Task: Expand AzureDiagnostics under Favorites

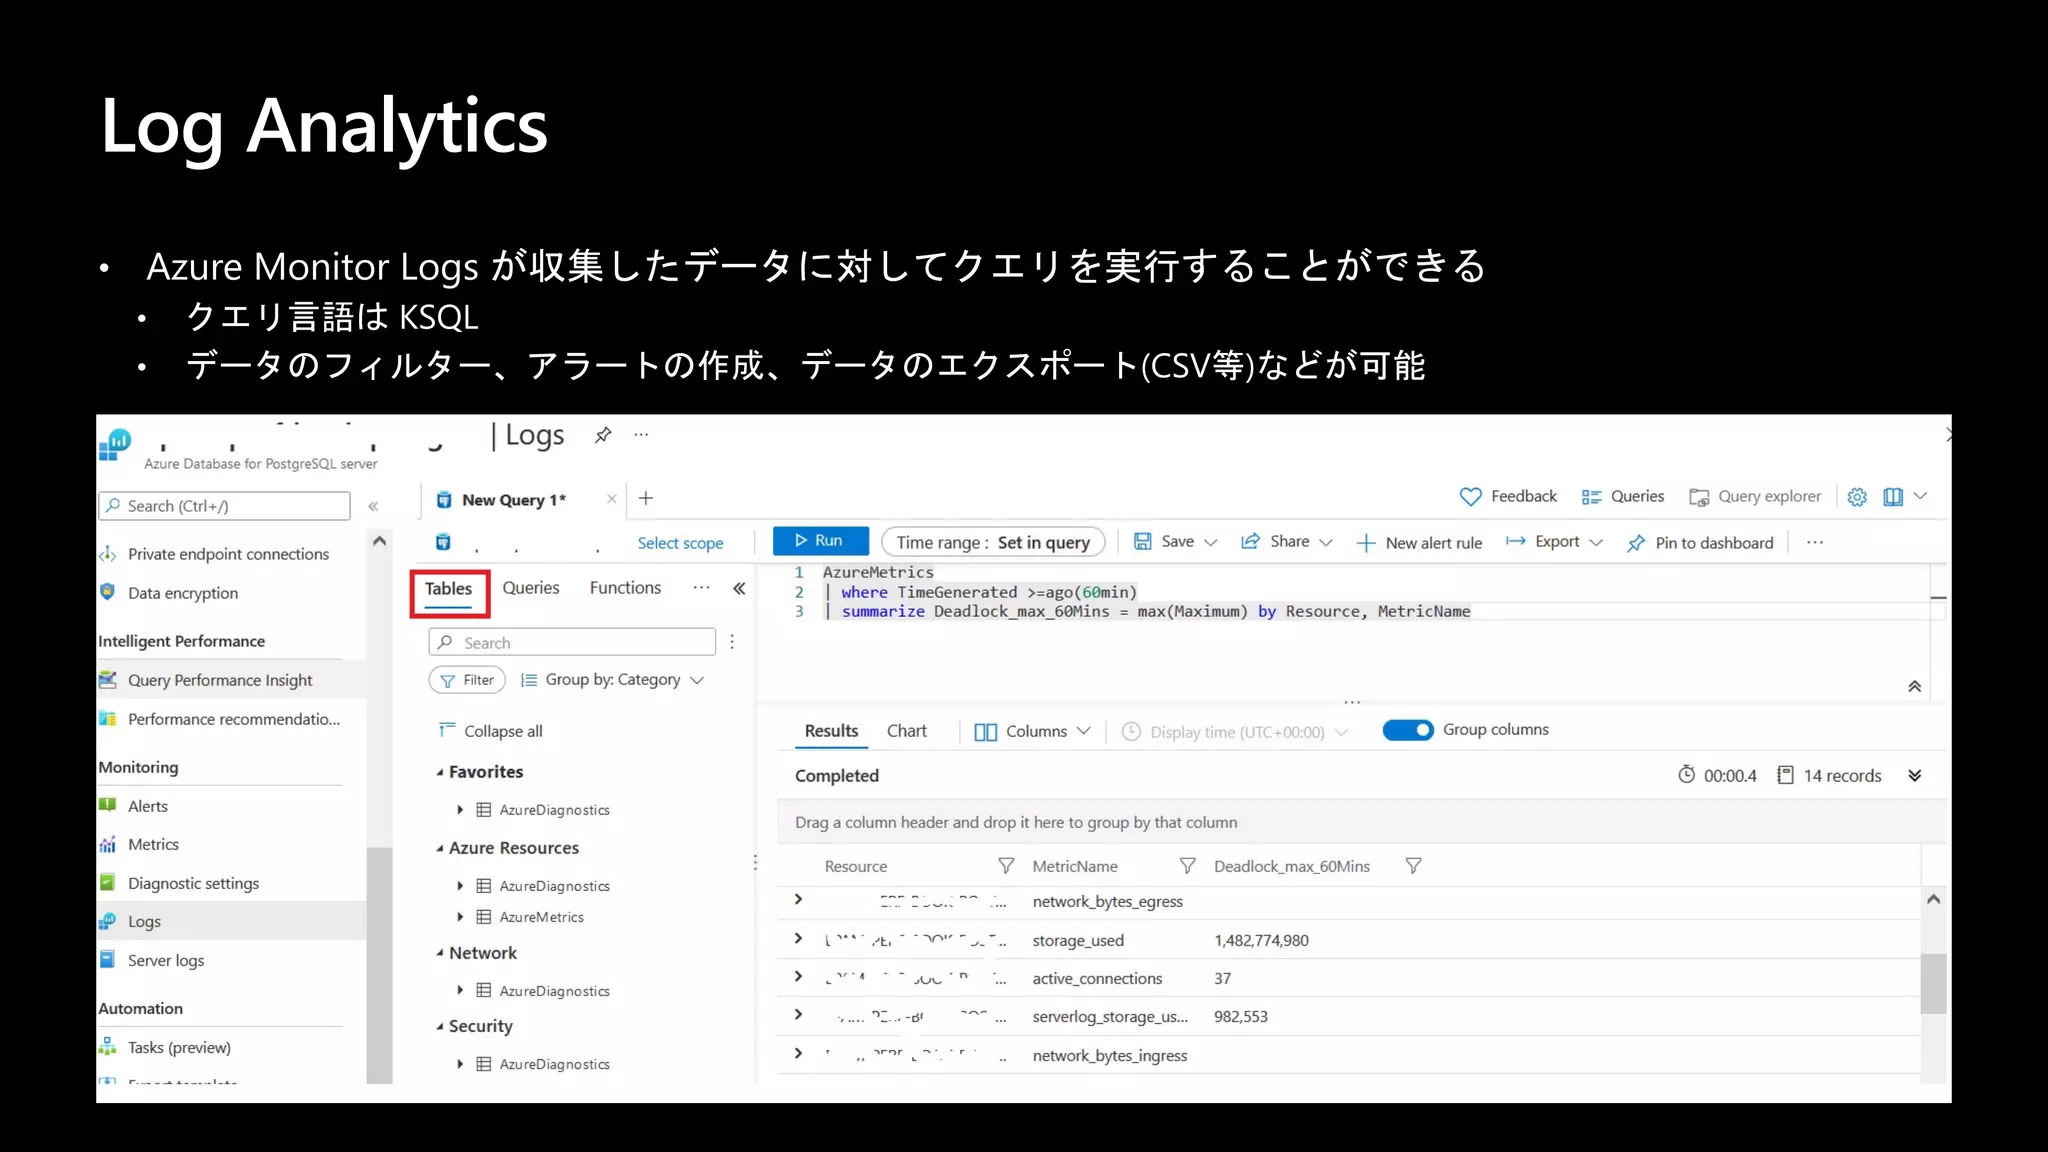Action: [x=460, y=810]
